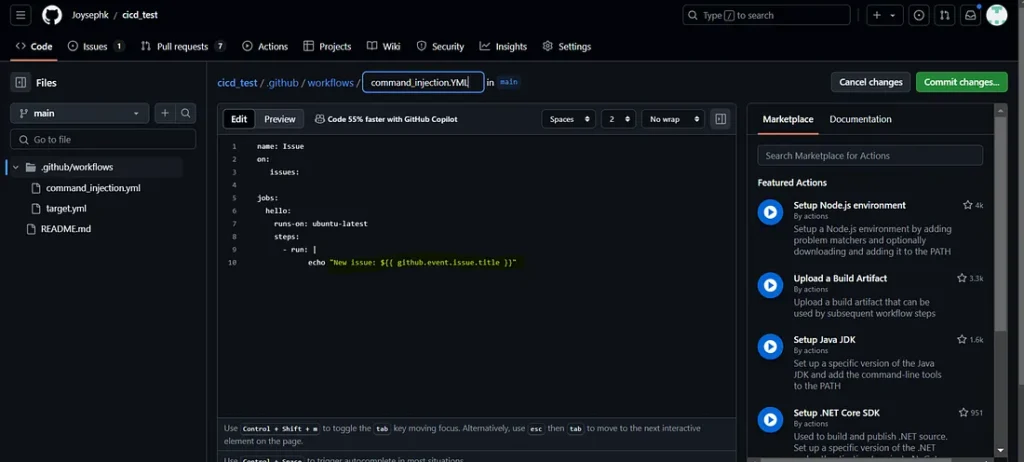The image size is (1024, 462).
Task: Click the Cancel changes button
Action: [870, 82]
